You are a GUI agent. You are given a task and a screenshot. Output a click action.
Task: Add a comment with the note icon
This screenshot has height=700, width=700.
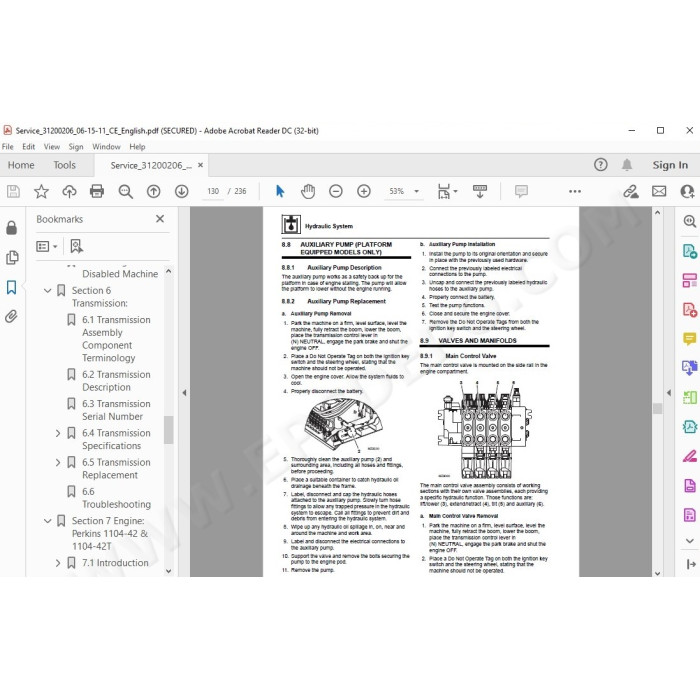tap(521, 192)
